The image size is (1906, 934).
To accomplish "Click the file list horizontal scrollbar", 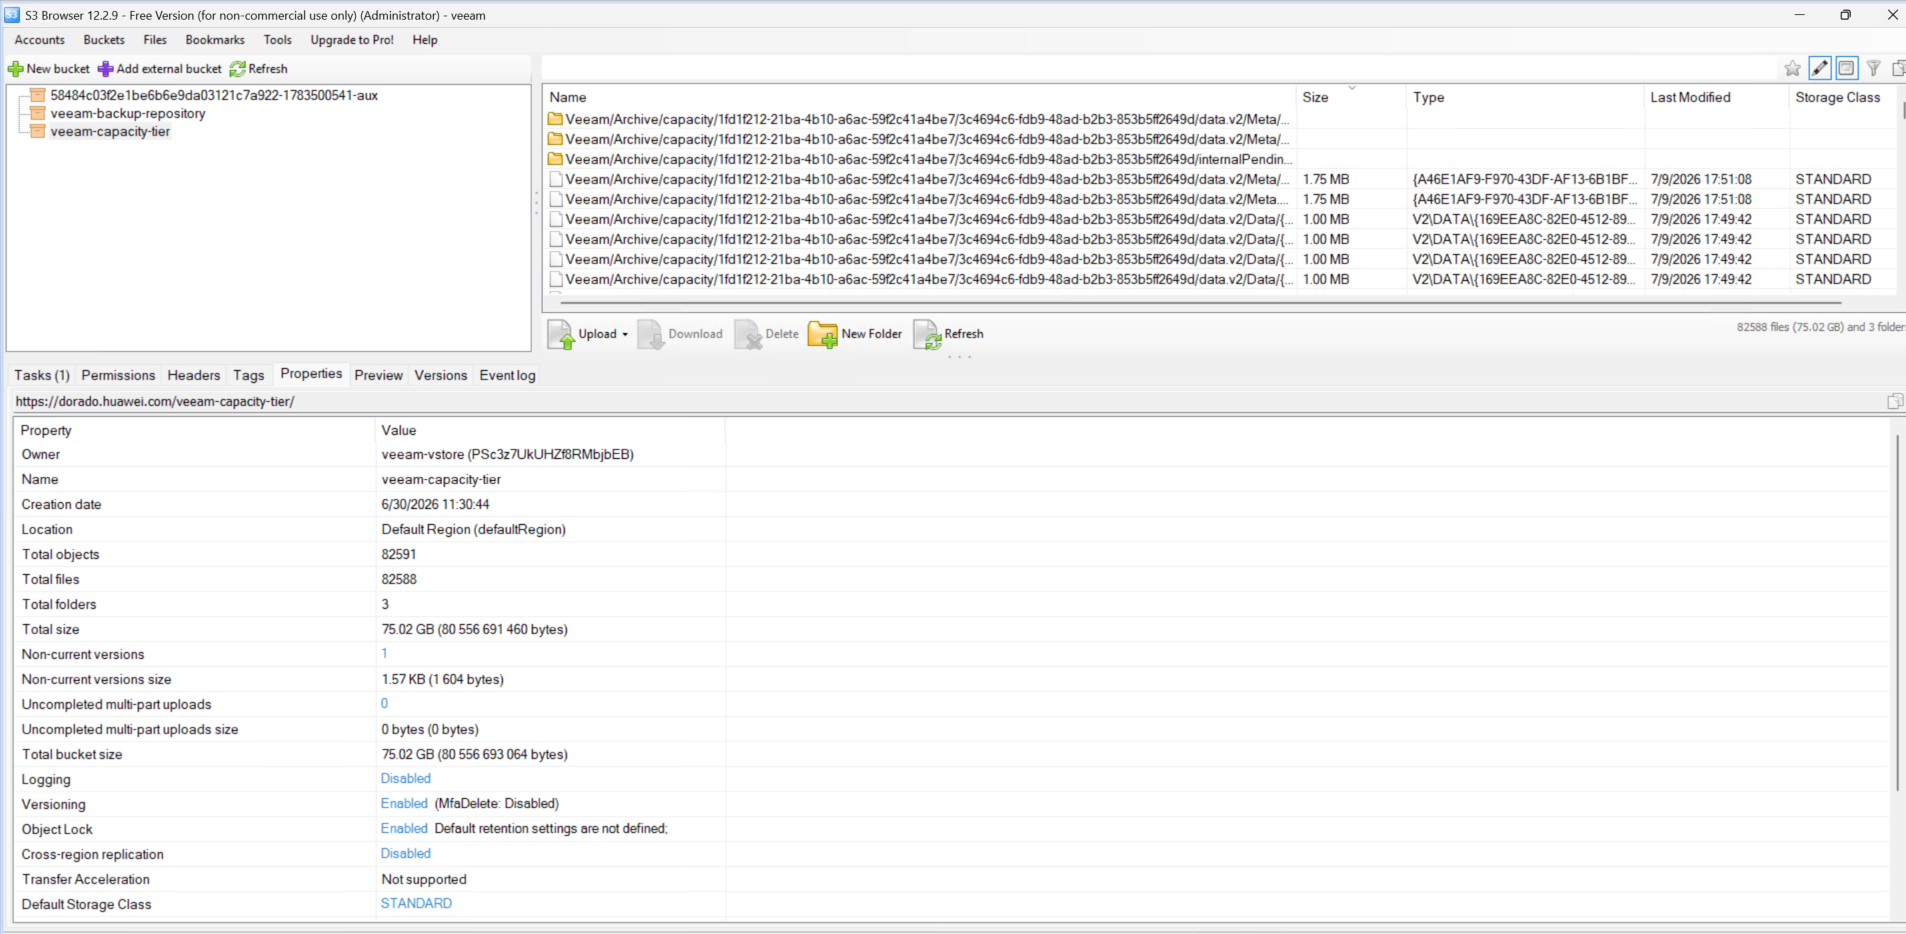I will [1200, 302].
